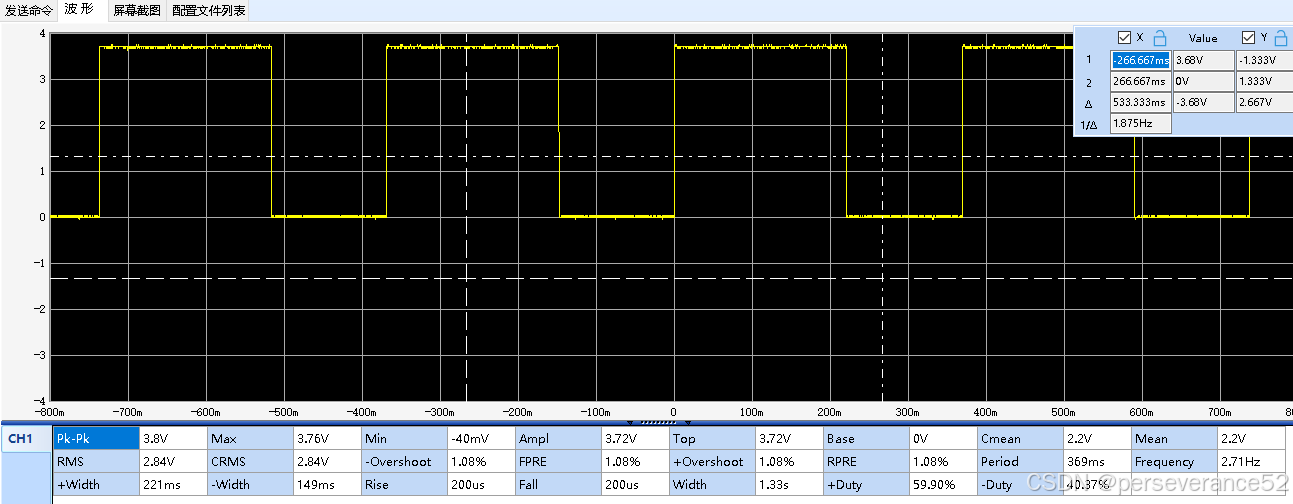1293x504 pixels.
Task: Click the -266.667ms cursor 1 field
Action: (1140, 59)
